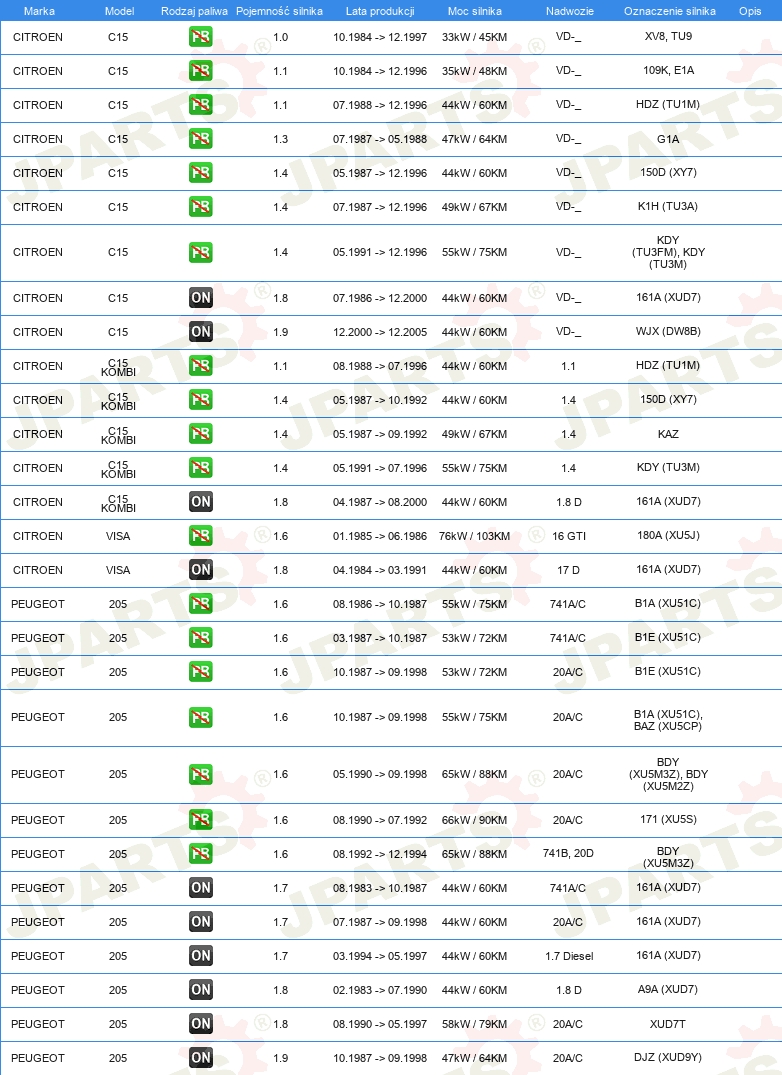This screenshot has height=1075, width=782.
Task: Select the 76kW / 103KM power cell
Action: [x=474, y=536]
